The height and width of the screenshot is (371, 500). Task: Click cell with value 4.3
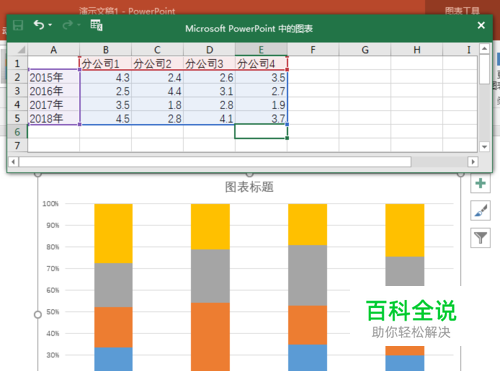[x=105, y=77]
